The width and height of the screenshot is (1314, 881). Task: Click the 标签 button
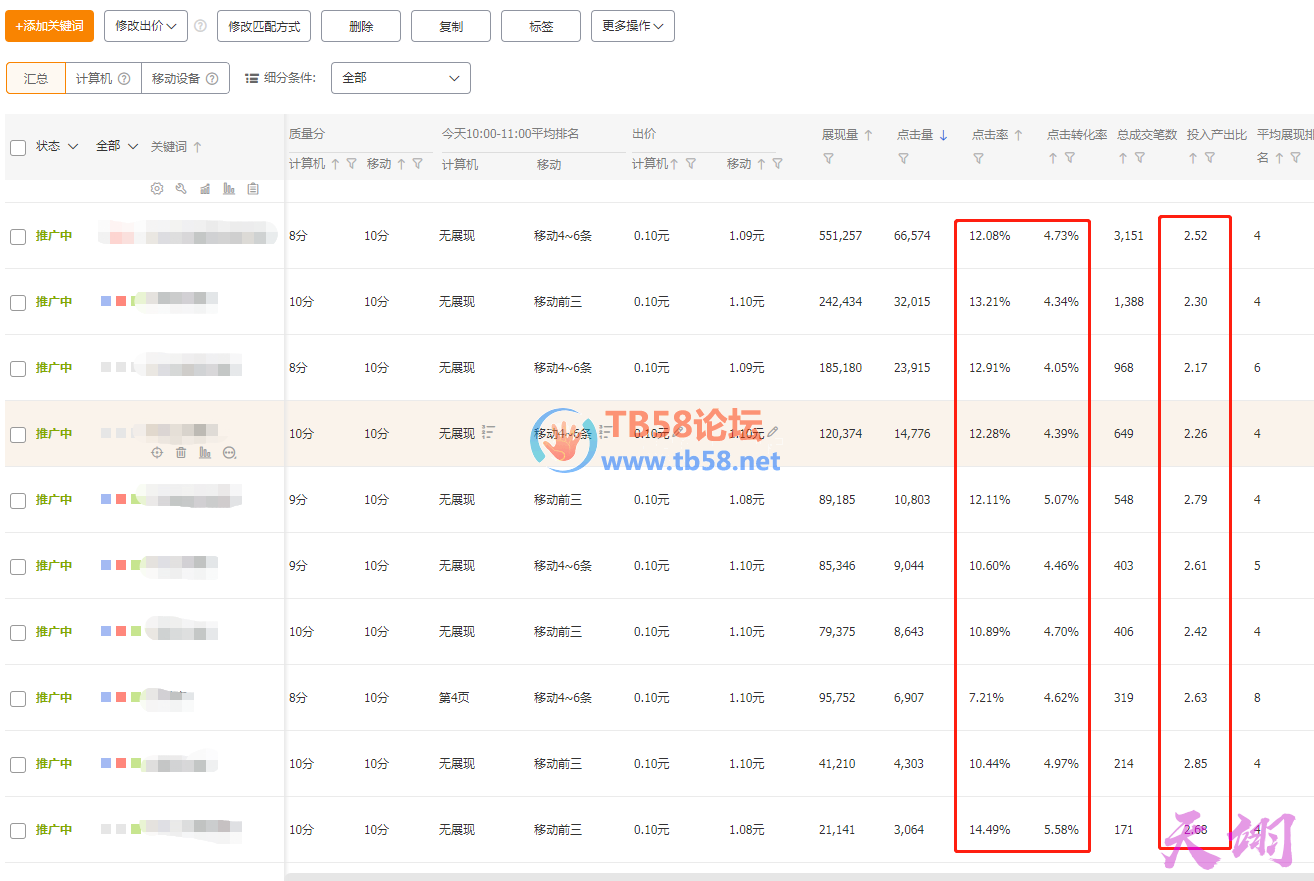pyautogui.click(x=541, y=26)
